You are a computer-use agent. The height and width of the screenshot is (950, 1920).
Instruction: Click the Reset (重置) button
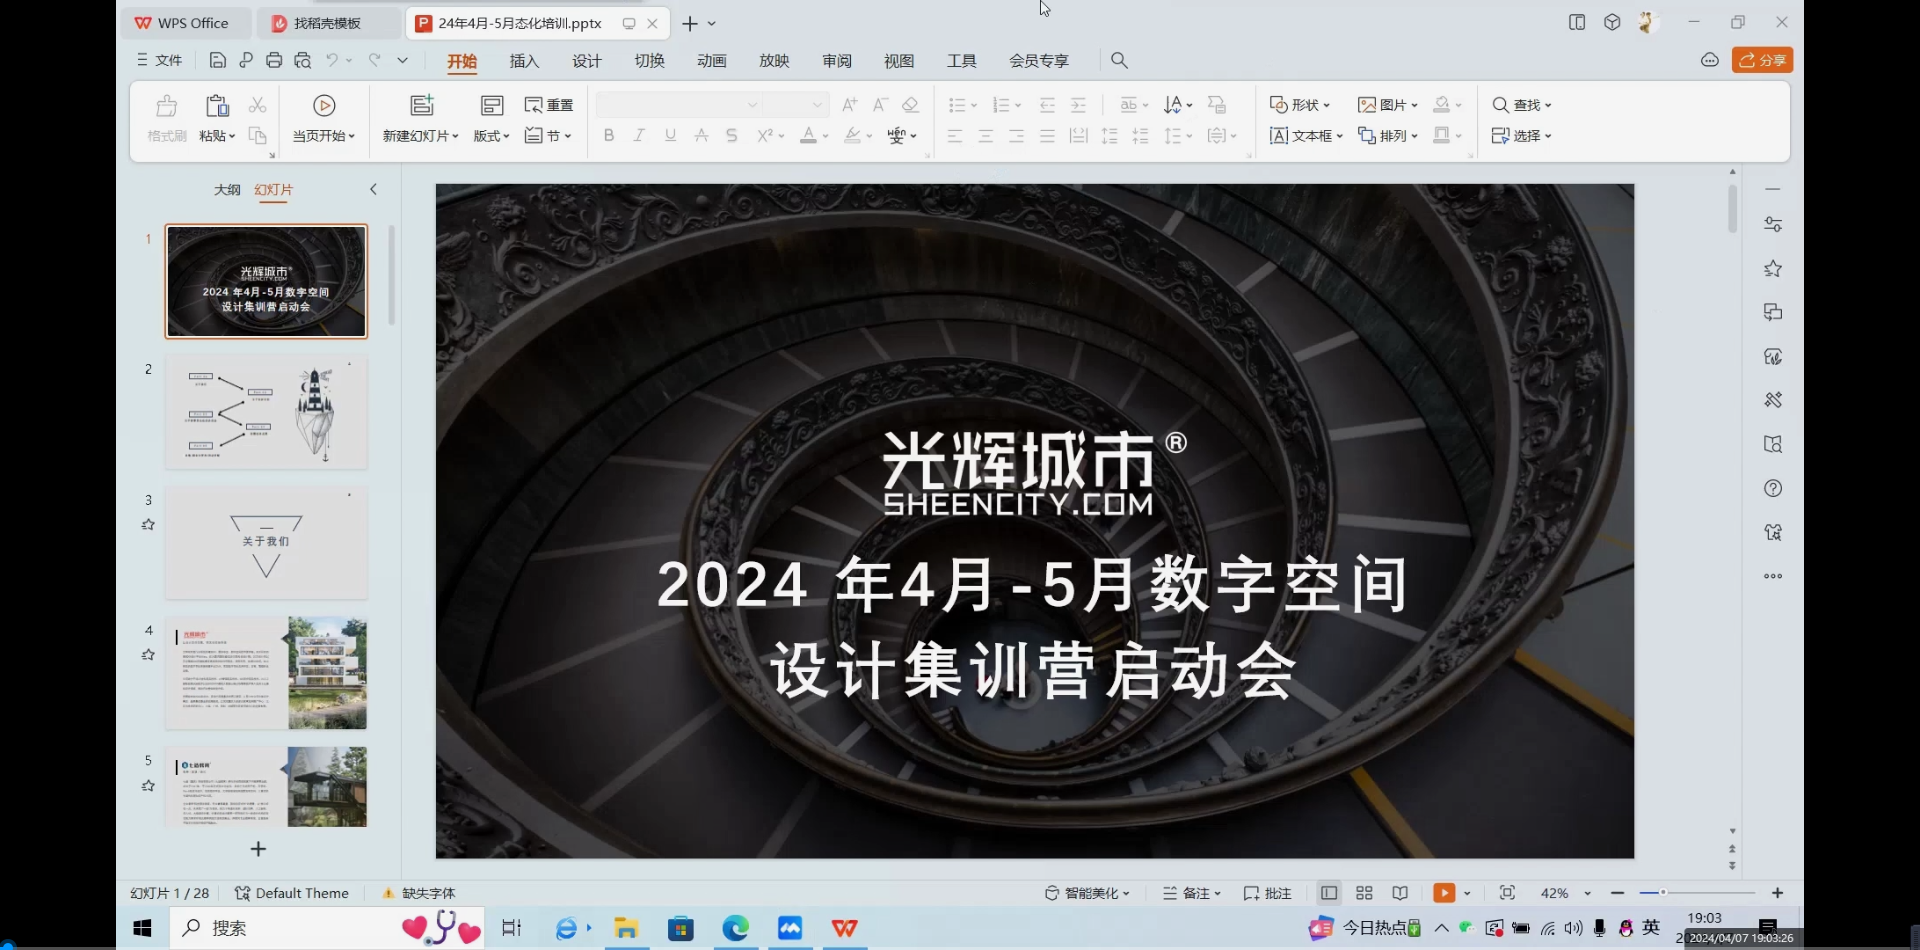[x=549, y=105]
